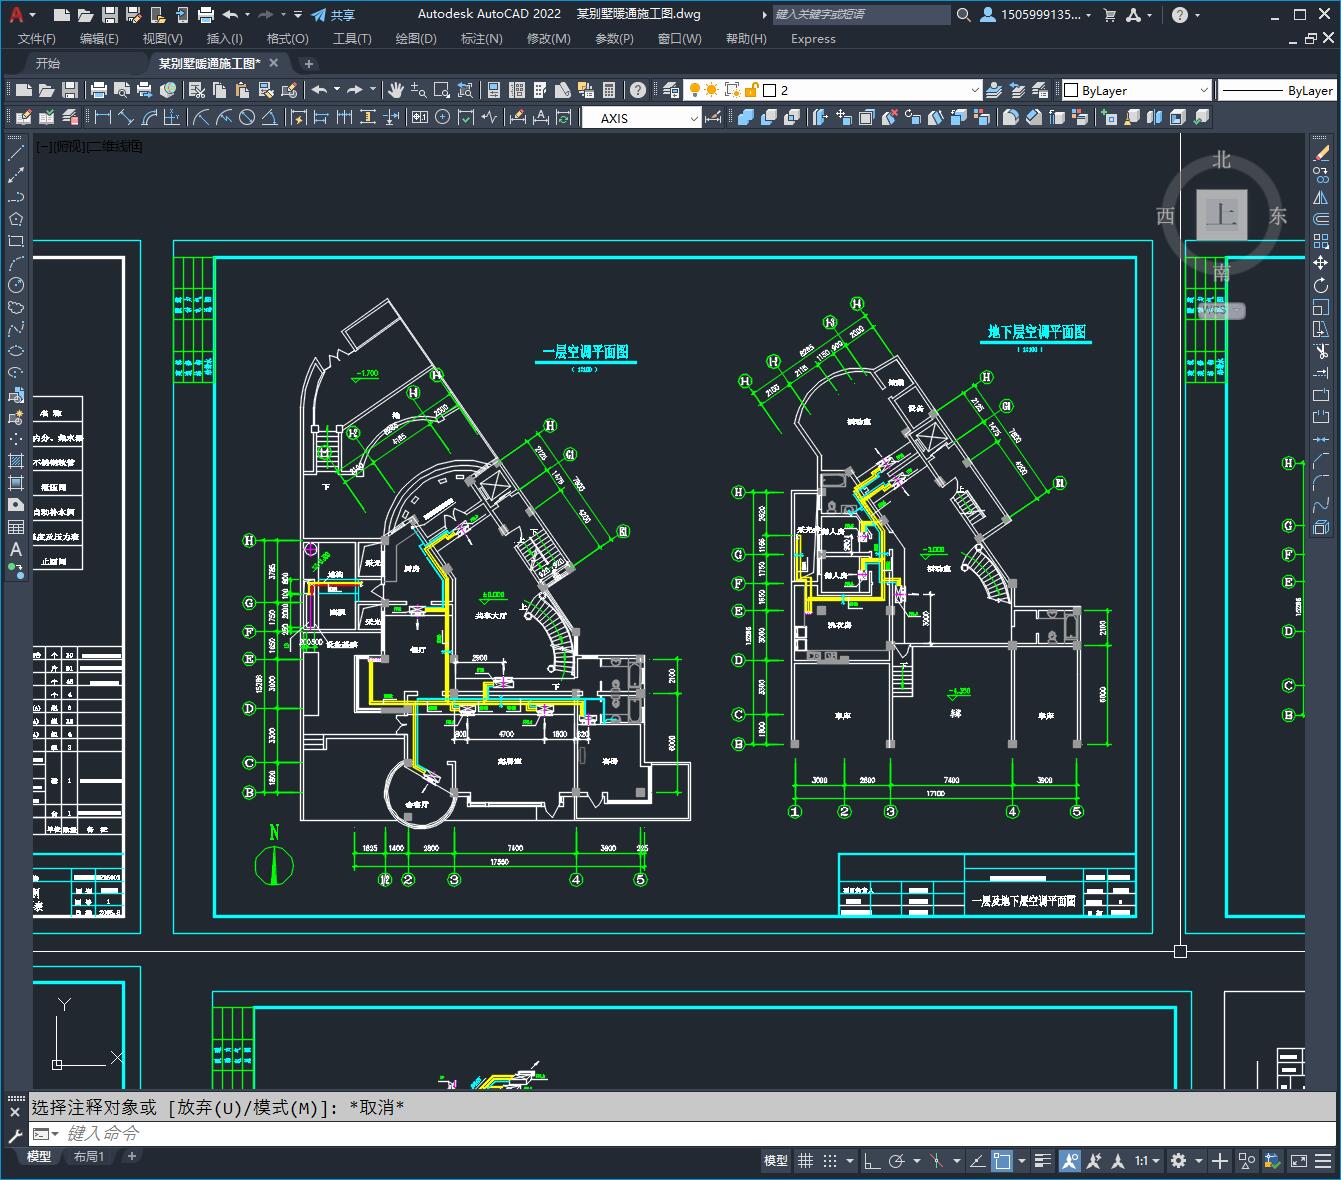Open the 文件(F) menu
This screenshot has width=1341, height=1180.
coord(37,38)
